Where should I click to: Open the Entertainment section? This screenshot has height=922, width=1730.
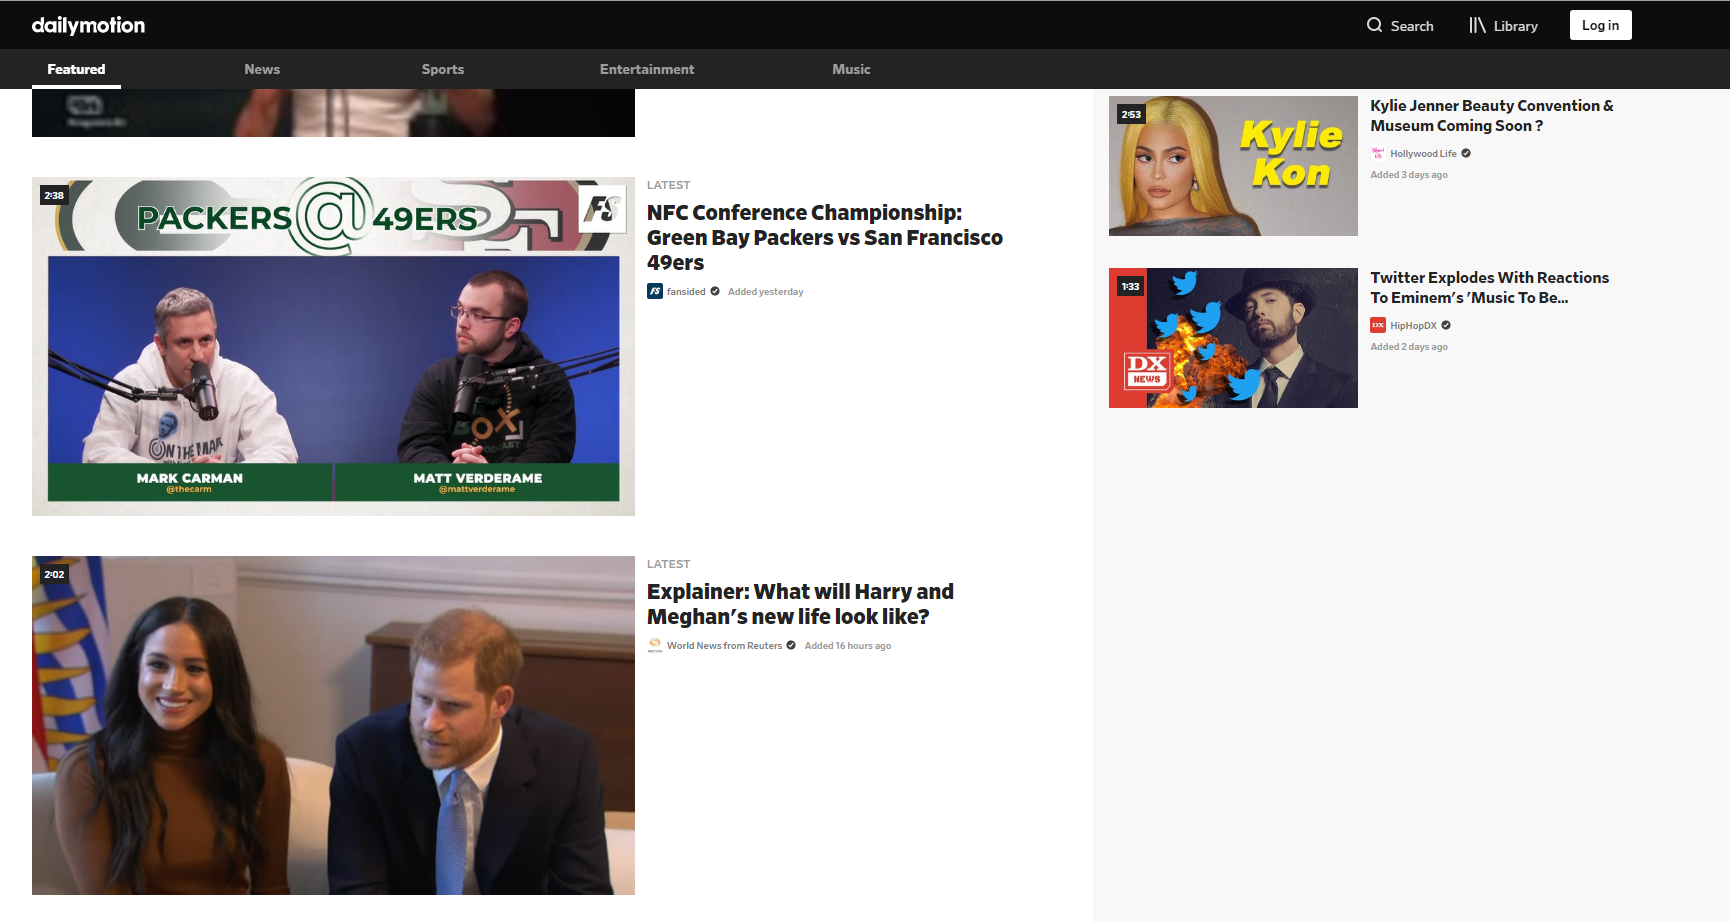(646, 69)
